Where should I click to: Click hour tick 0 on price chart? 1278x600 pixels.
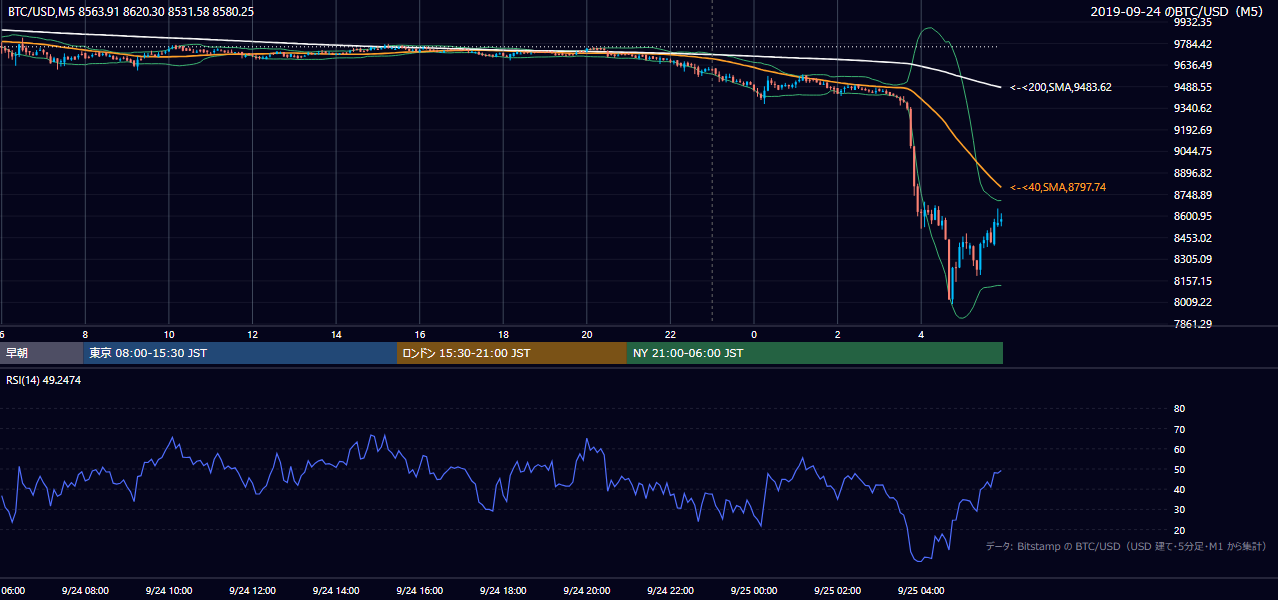[754, 334]
